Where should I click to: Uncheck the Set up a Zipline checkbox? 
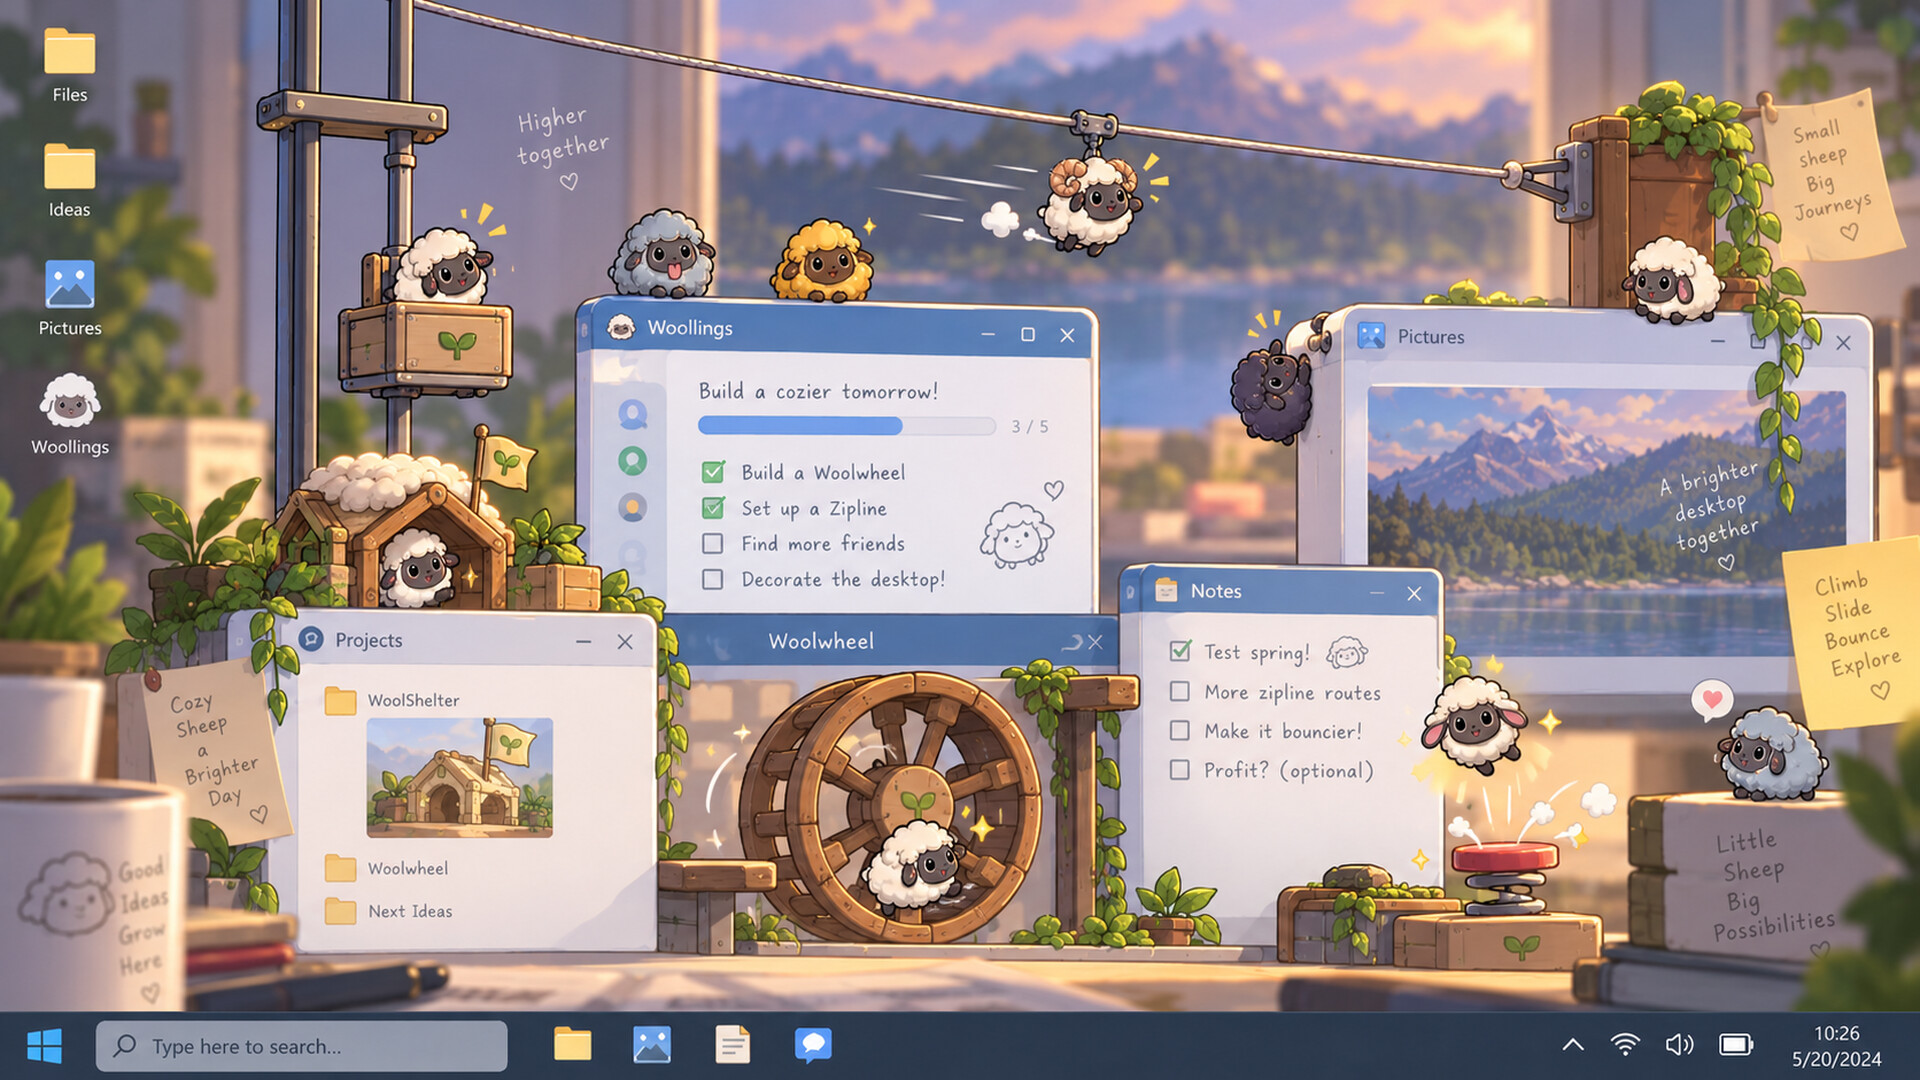pyautogui.click(x=713, y=508)
